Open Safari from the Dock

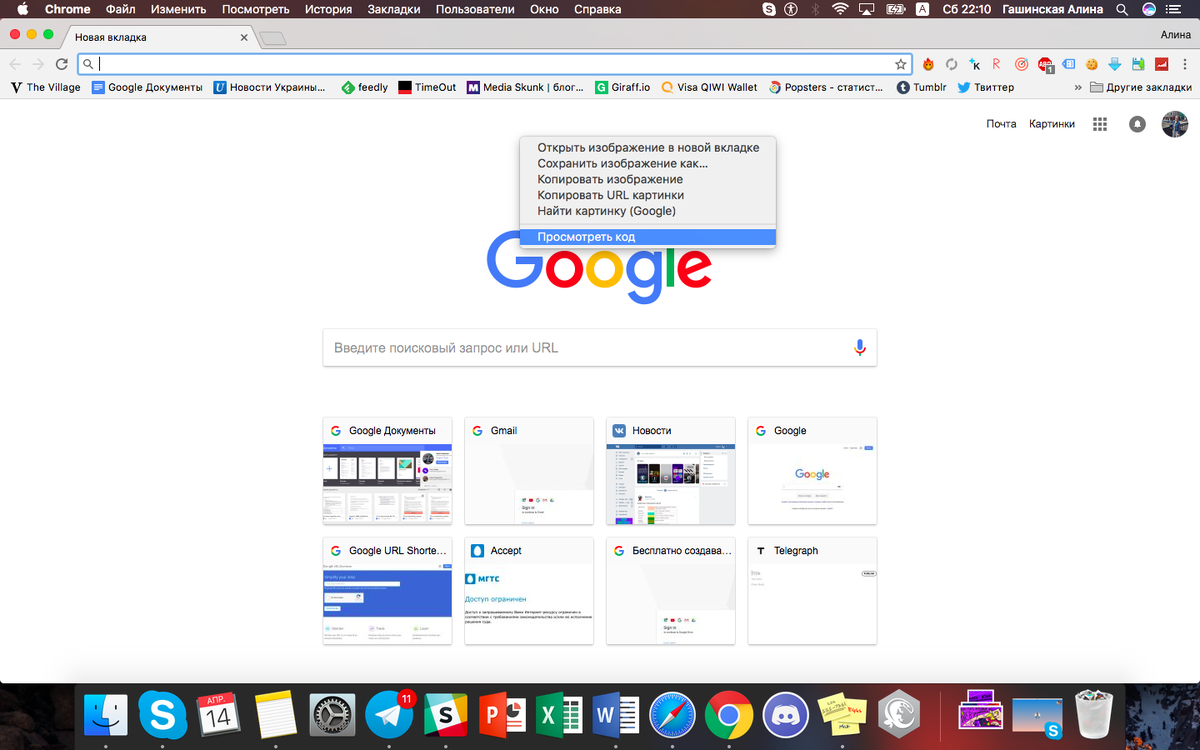[672, 715]
